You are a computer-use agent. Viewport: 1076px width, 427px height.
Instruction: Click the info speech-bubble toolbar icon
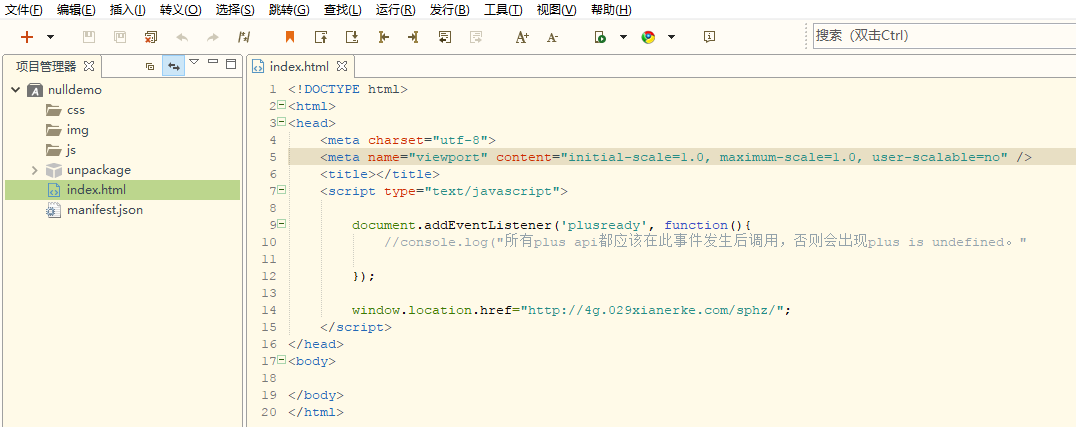point(709,37)
